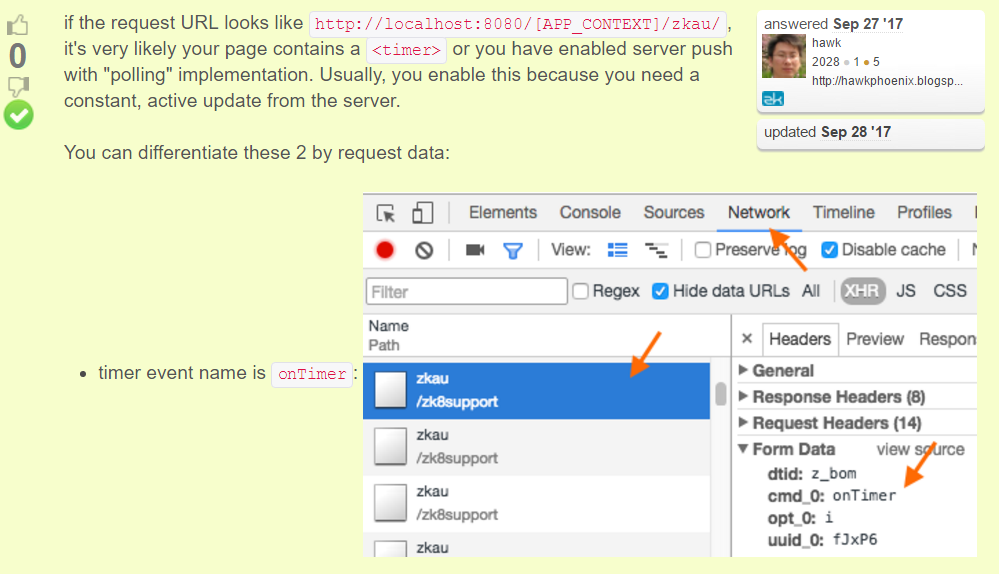1004x574 pixels.
Task: Click the ZK badge icon under avatar
Action: click(773, 99)
